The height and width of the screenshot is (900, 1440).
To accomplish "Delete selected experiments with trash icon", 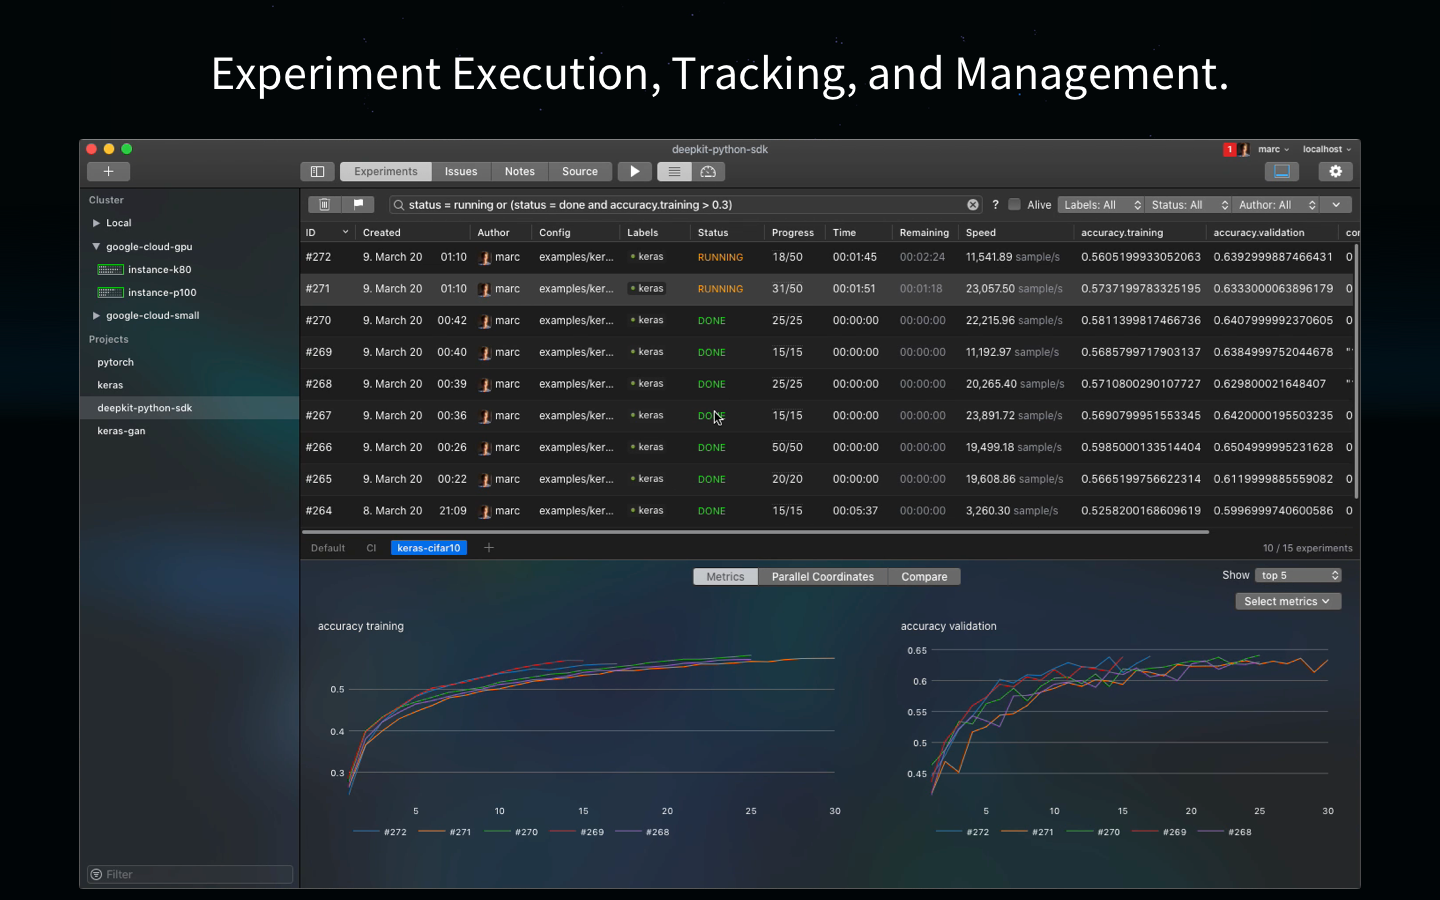I will [324, 204].
